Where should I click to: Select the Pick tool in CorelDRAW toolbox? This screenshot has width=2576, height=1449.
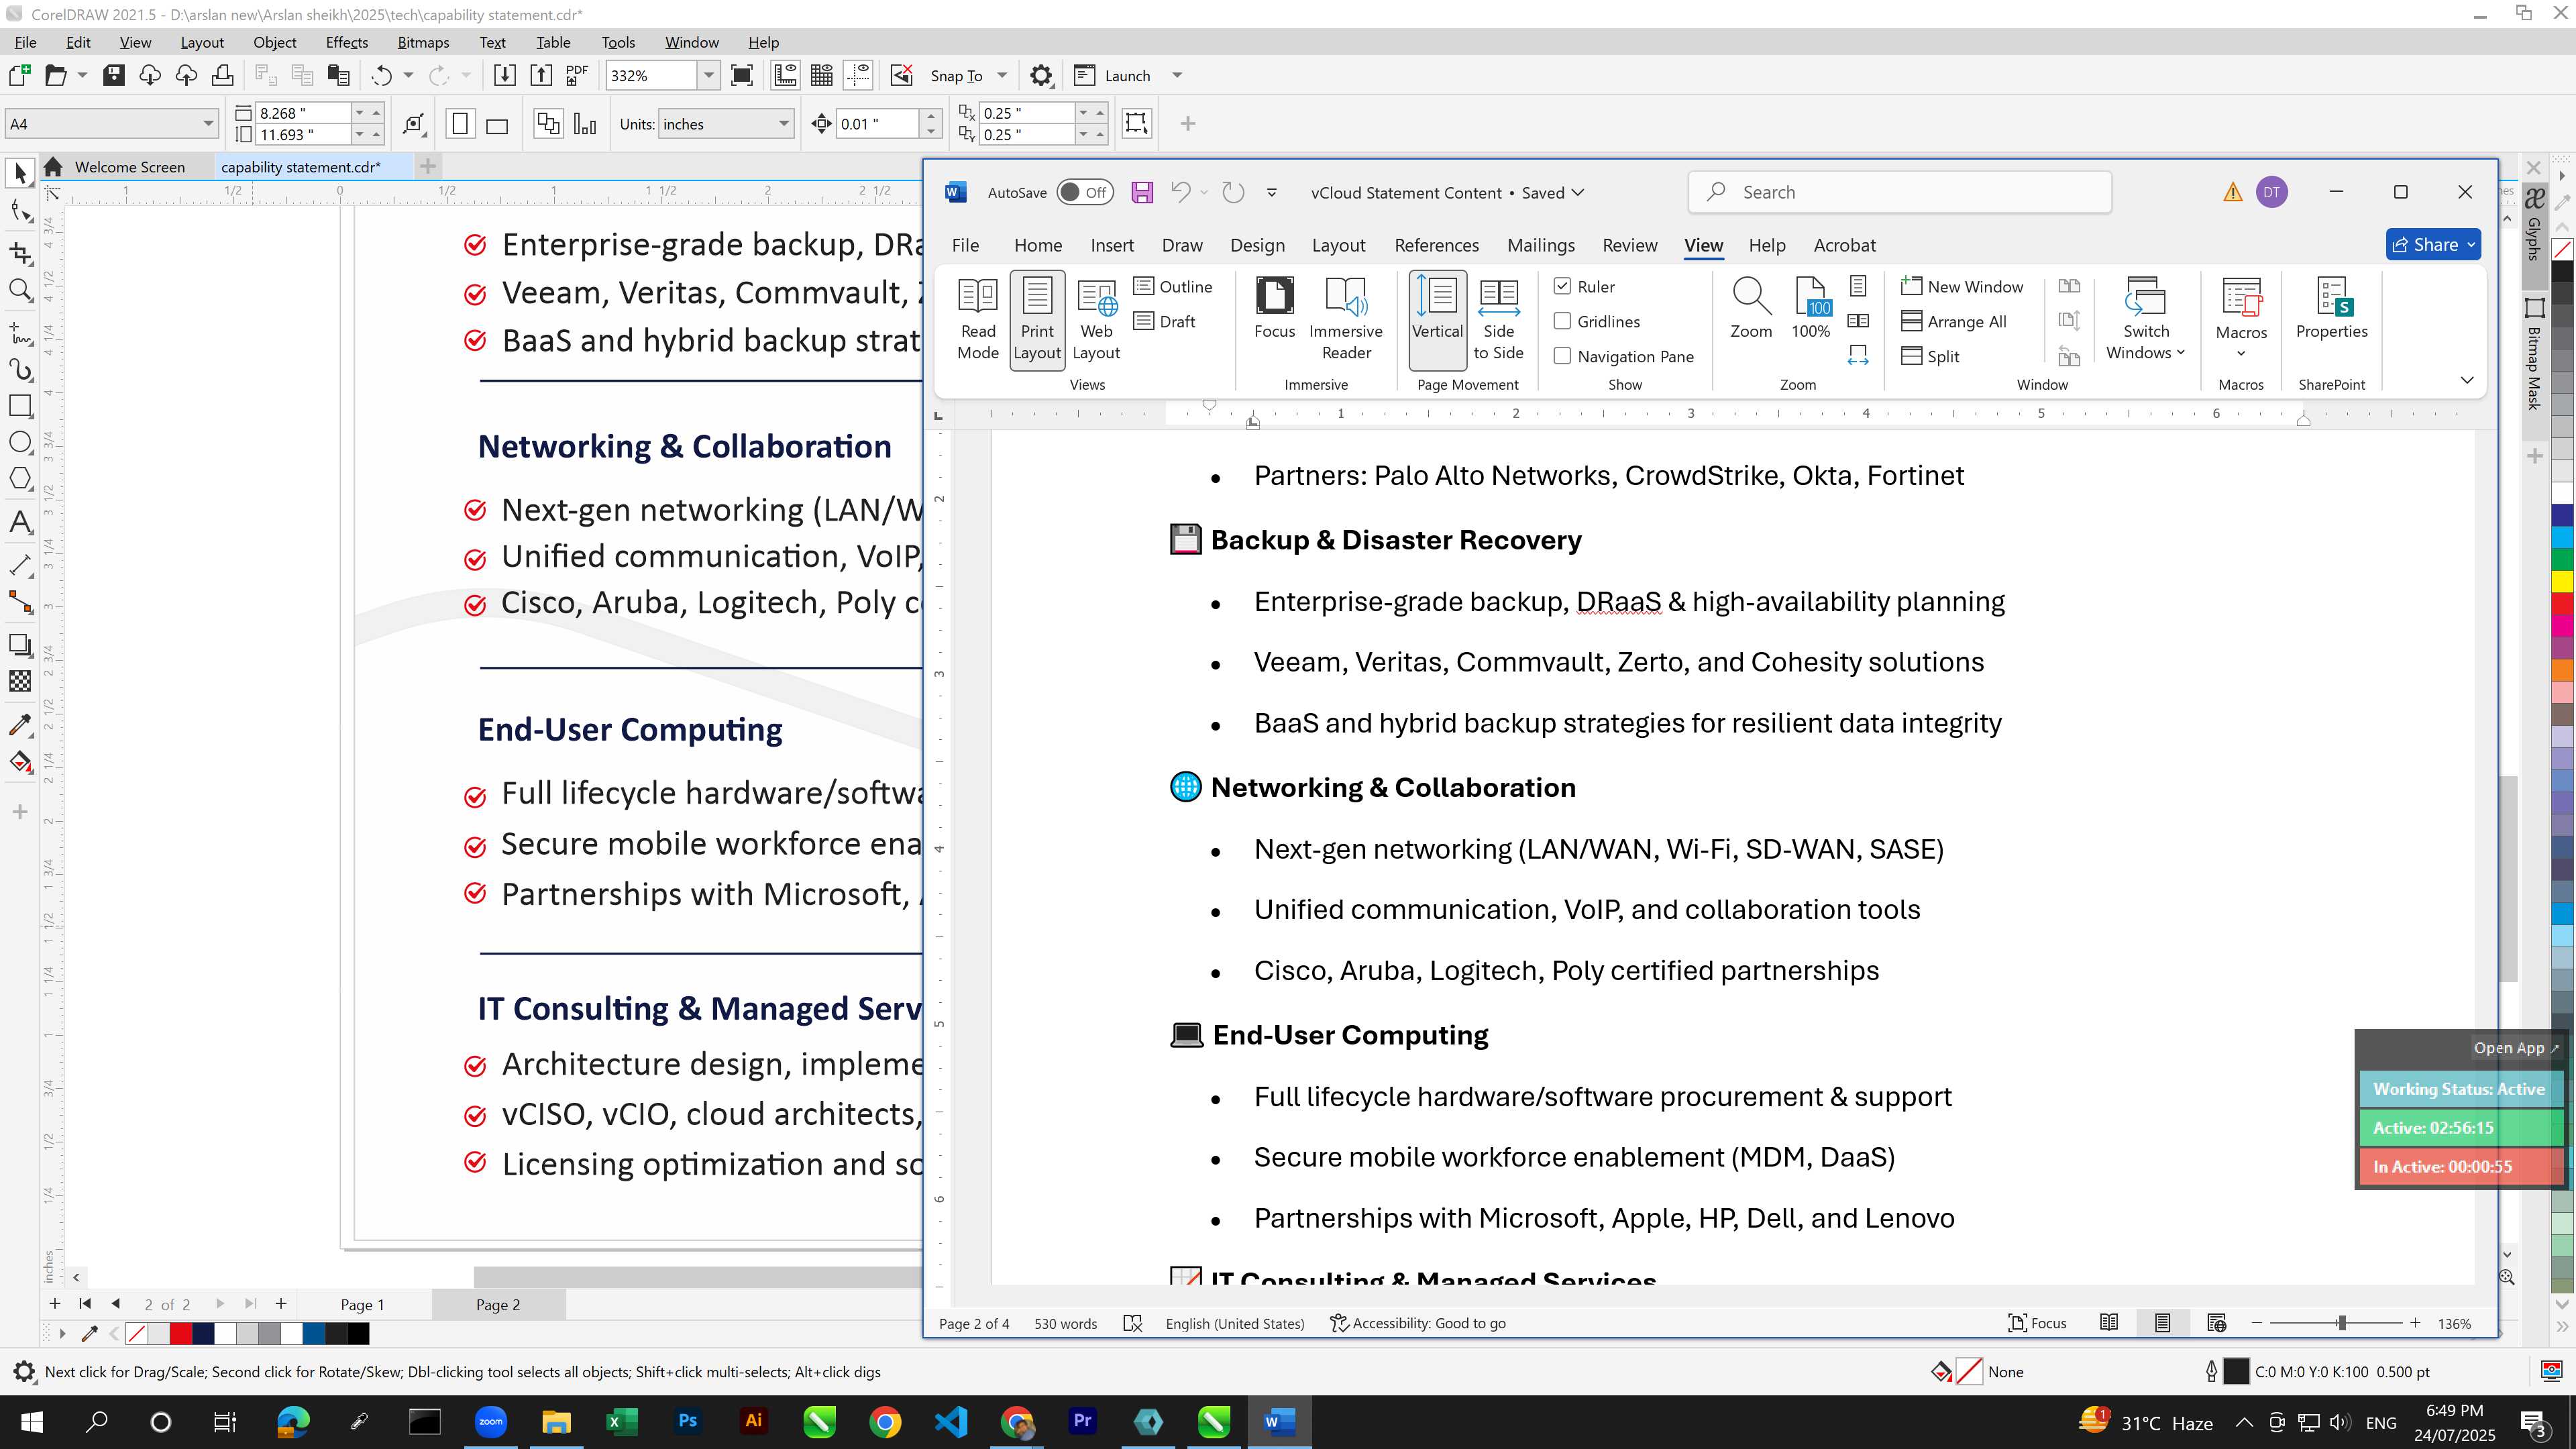pyautogui.click(x=20, y=174)
